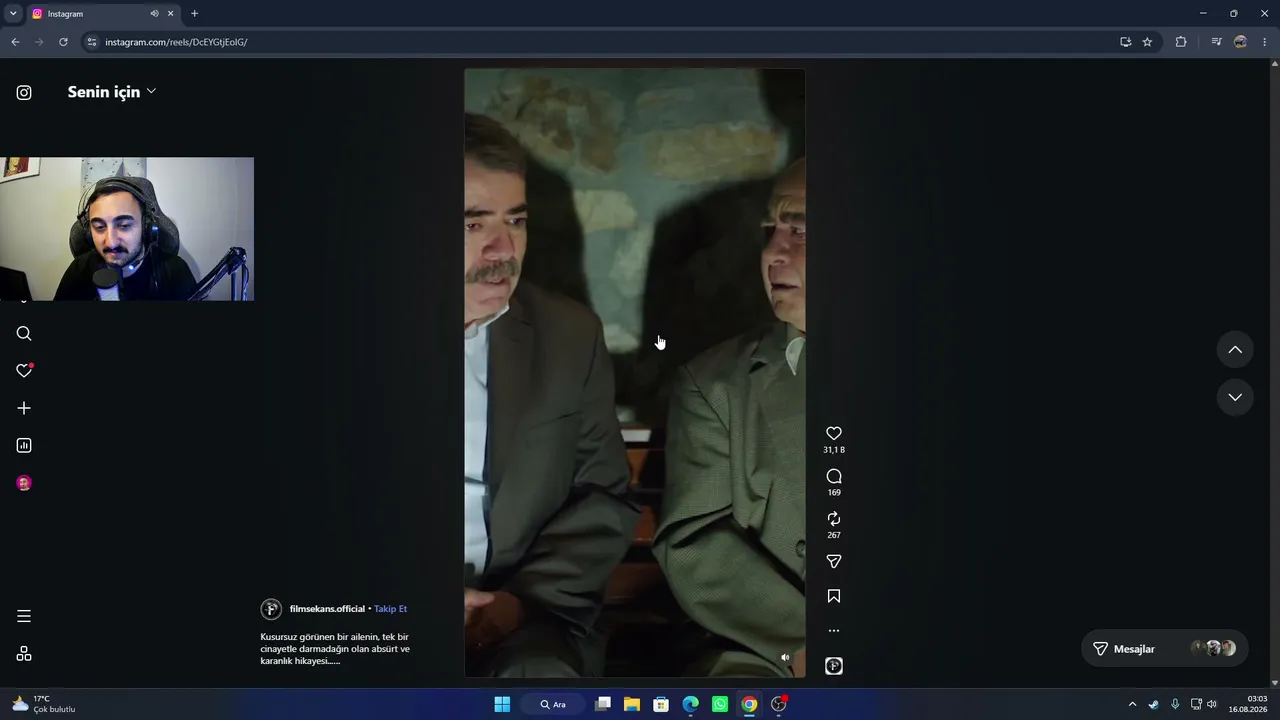The height and width of the screenshot is (720, 1280).
Task: Follow the account with 'Takip Et'
Action: coord(390,609)
